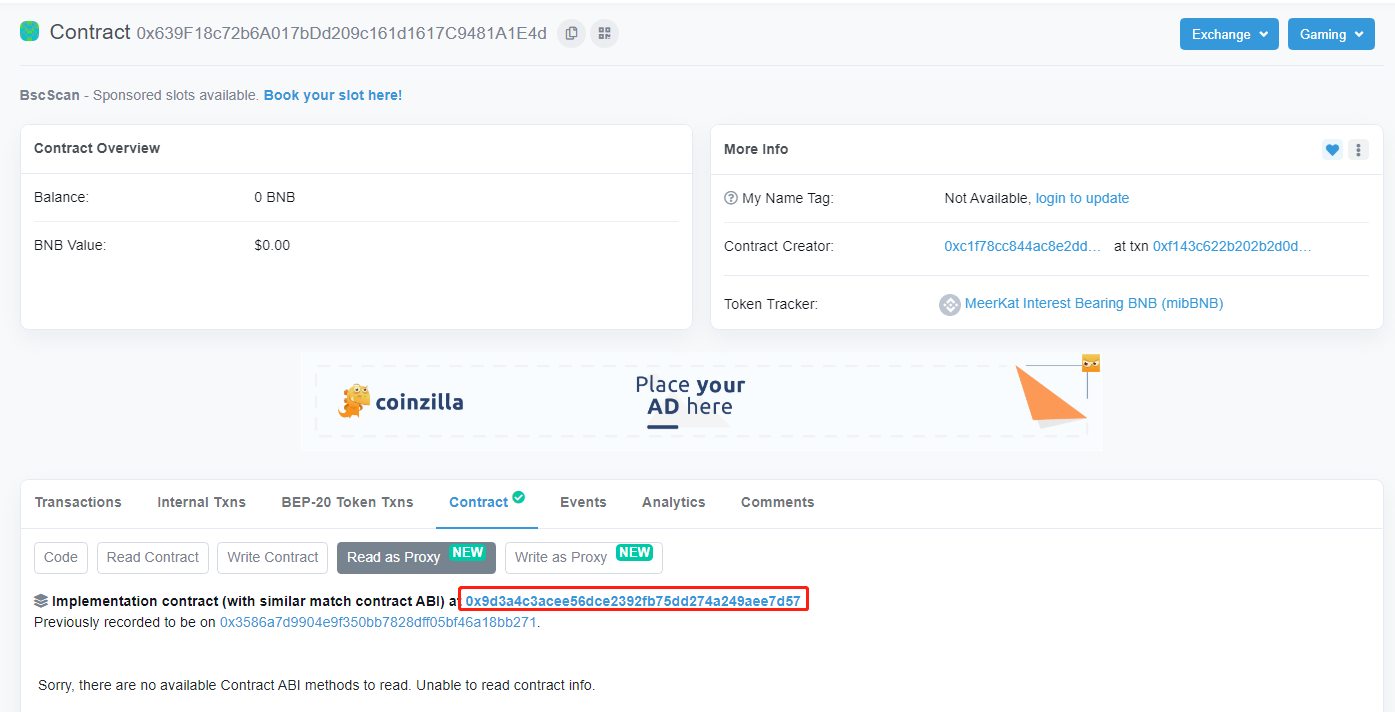Click the BNB token icon near MeerKat
The image size is (1395, 712).
950,304
